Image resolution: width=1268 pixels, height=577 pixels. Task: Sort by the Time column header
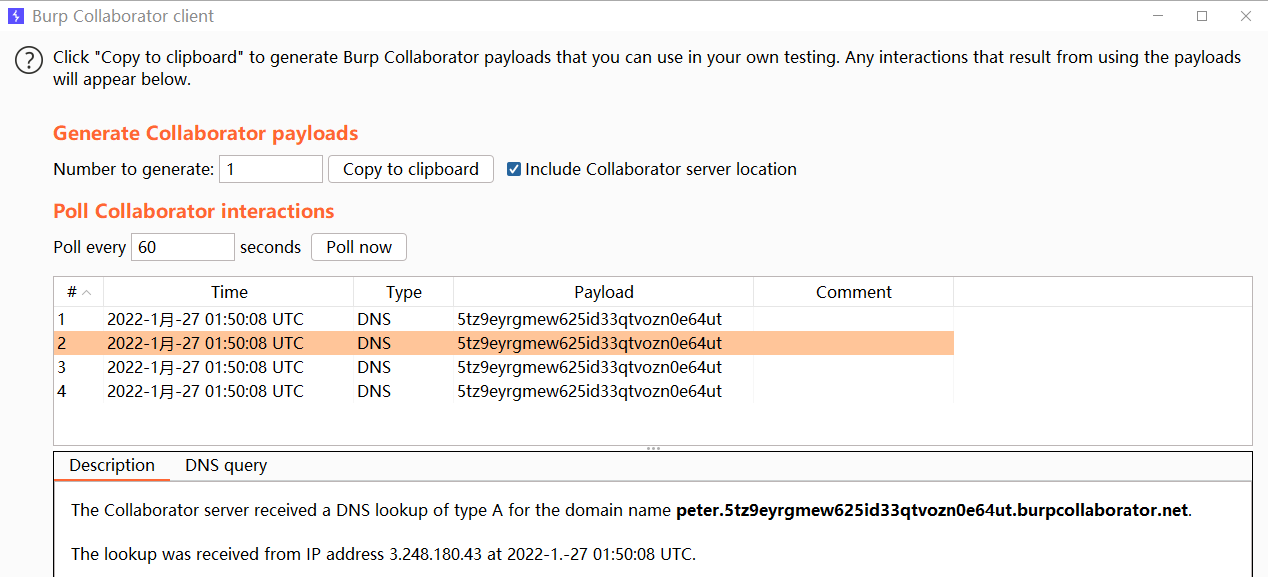(229, 292)
